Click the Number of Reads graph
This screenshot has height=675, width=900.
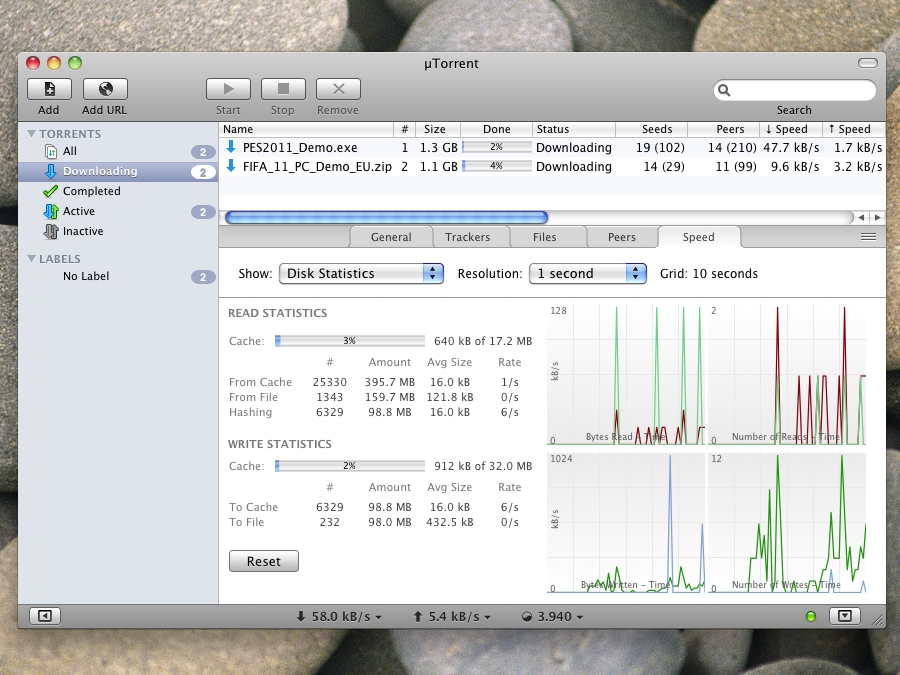click(787, 375)
